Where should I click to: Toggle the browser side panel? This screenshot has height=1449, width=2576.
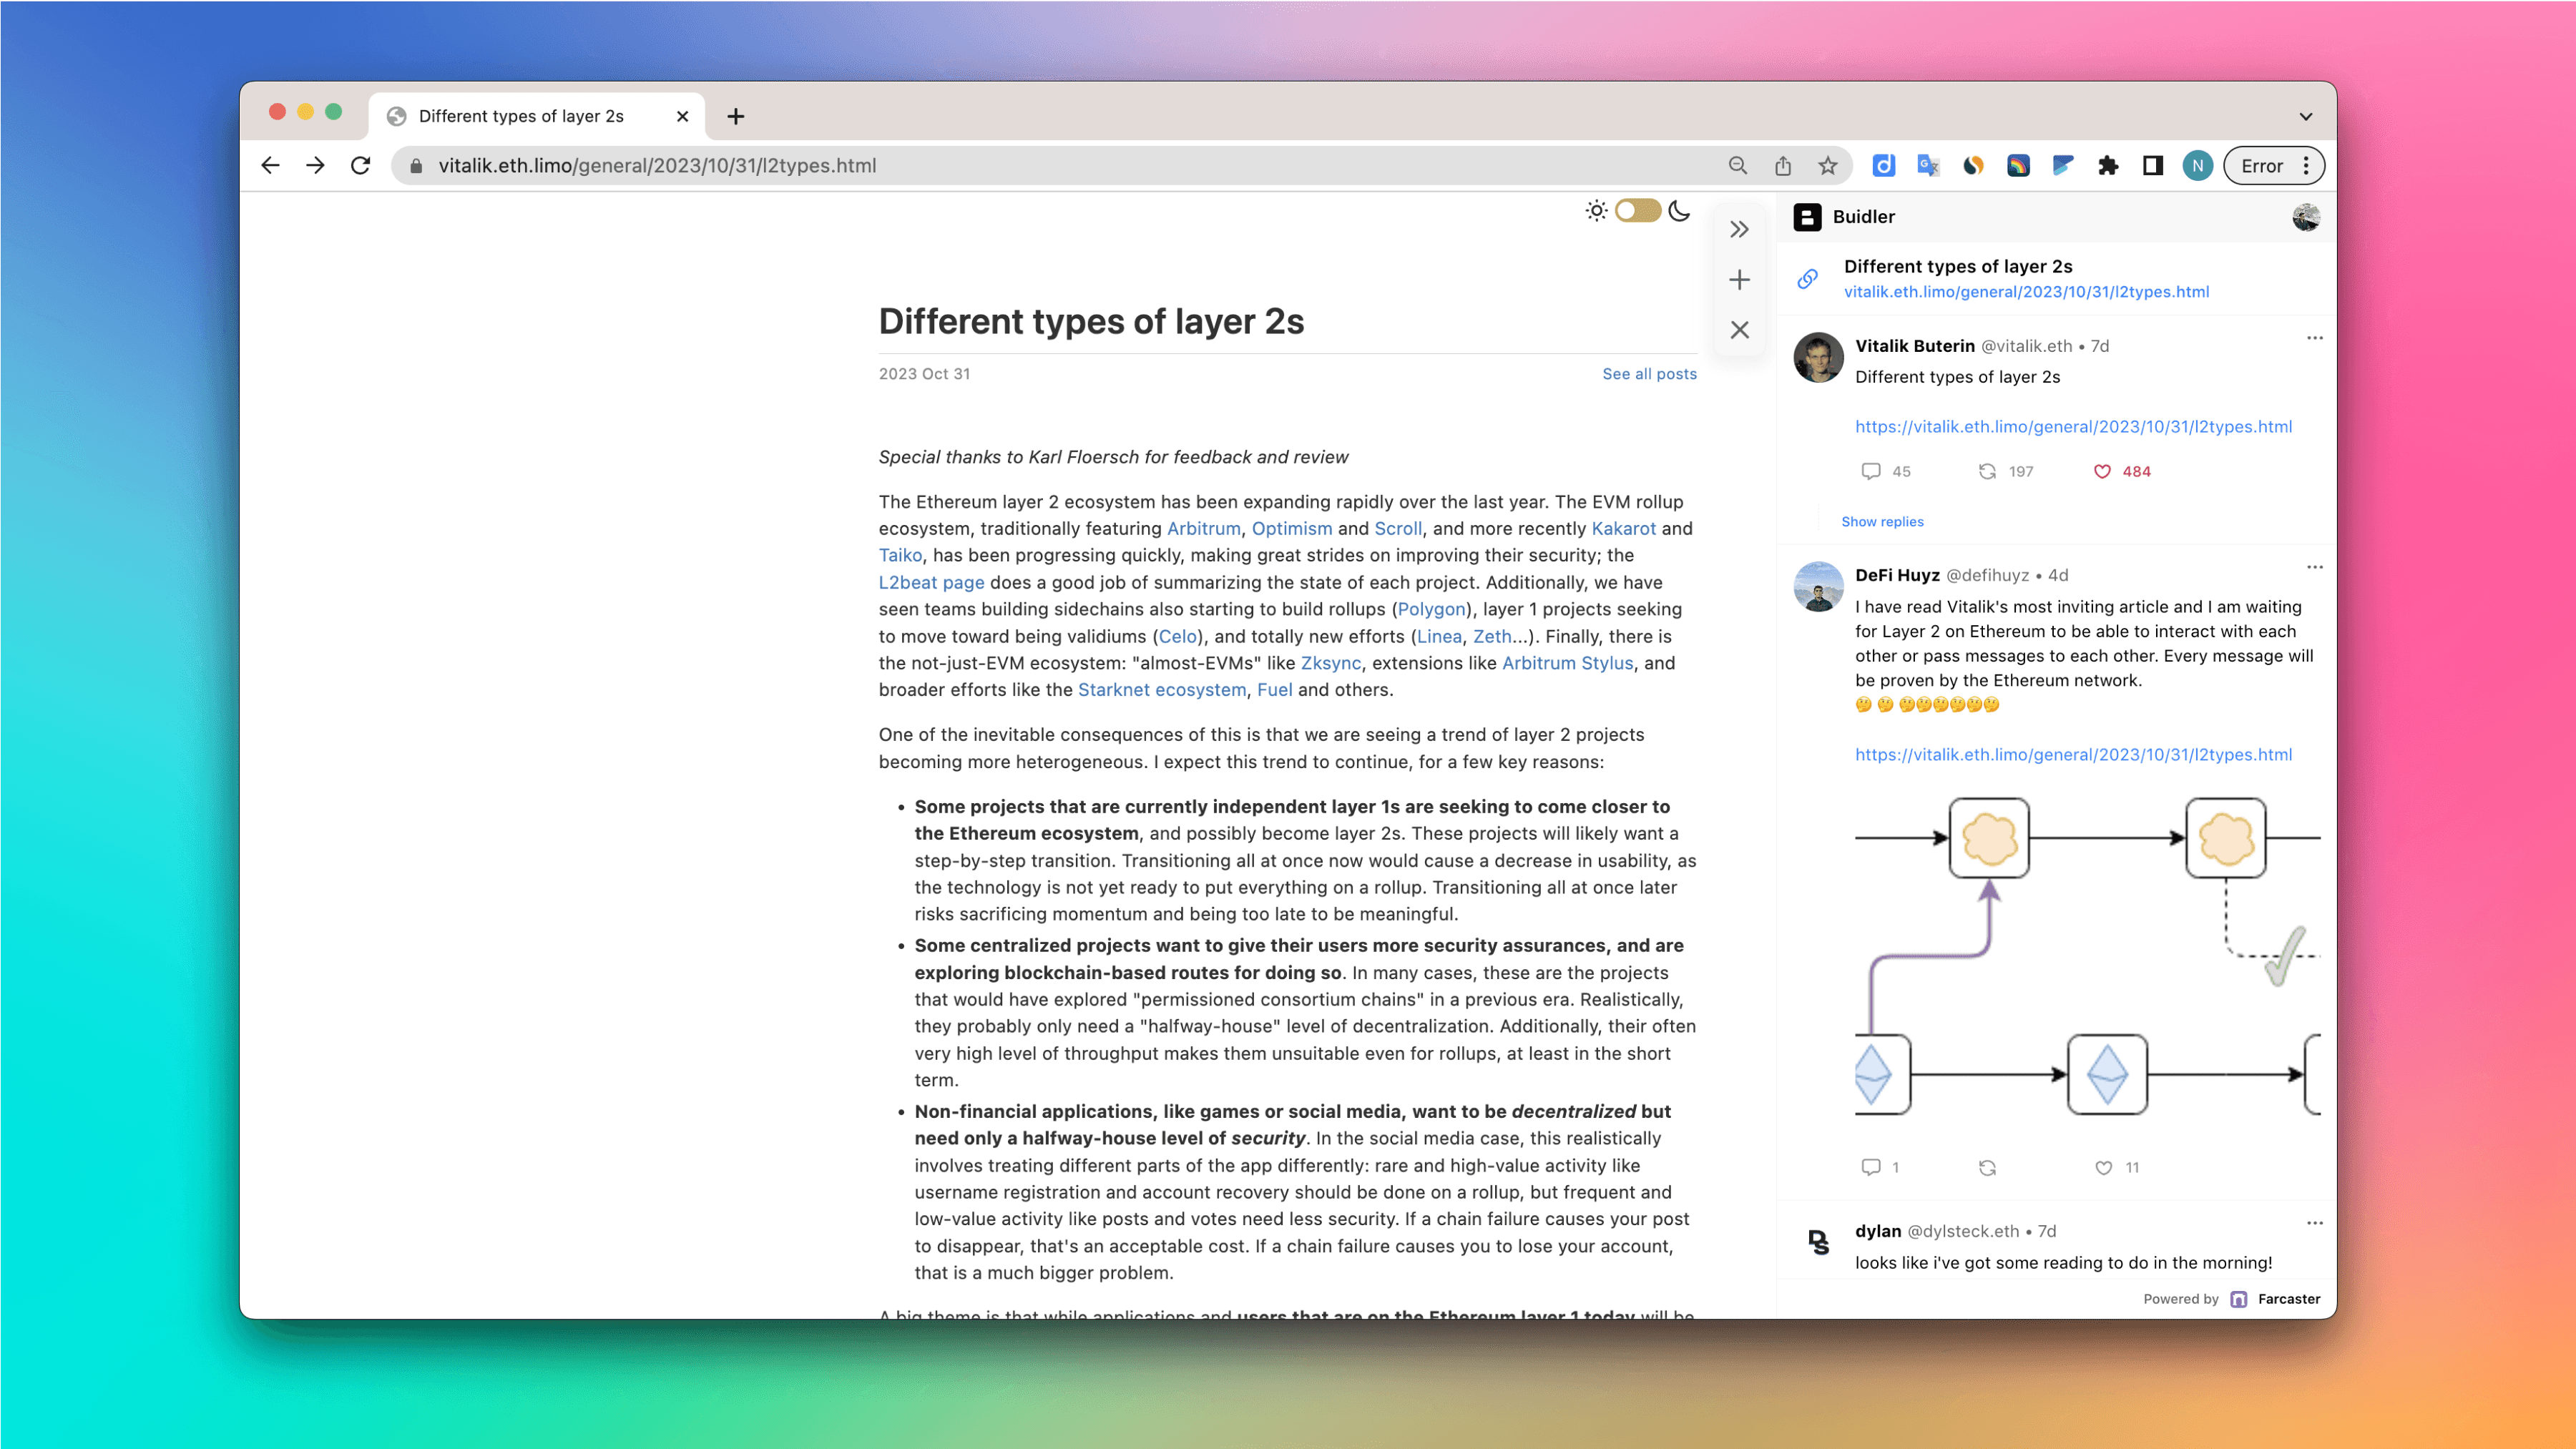pyautogui.click(x=2153, y=166)
